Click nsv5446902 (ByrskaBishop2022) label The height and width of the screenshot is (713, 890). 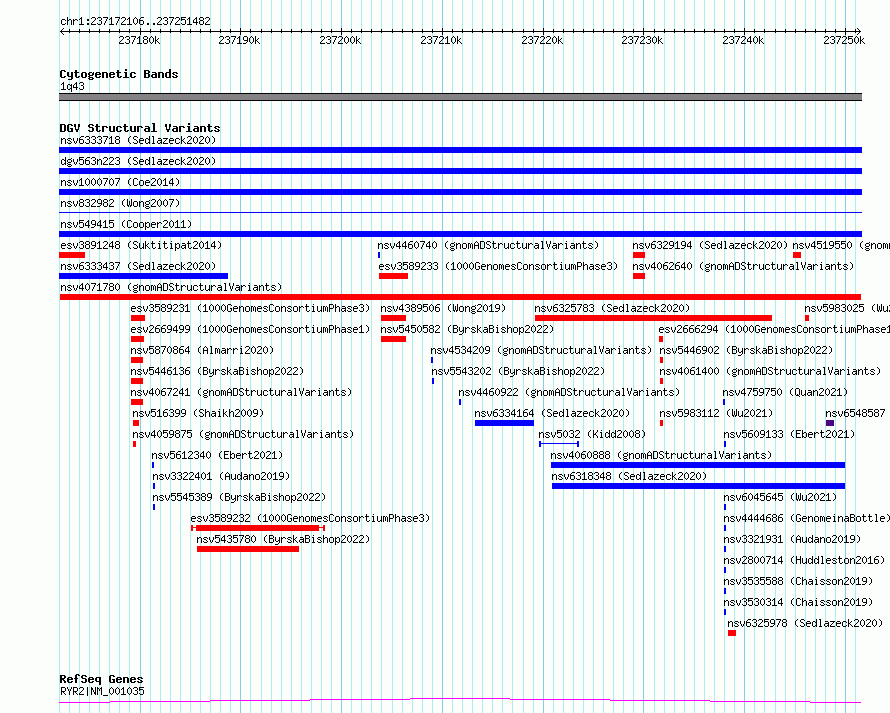(746, 350)
